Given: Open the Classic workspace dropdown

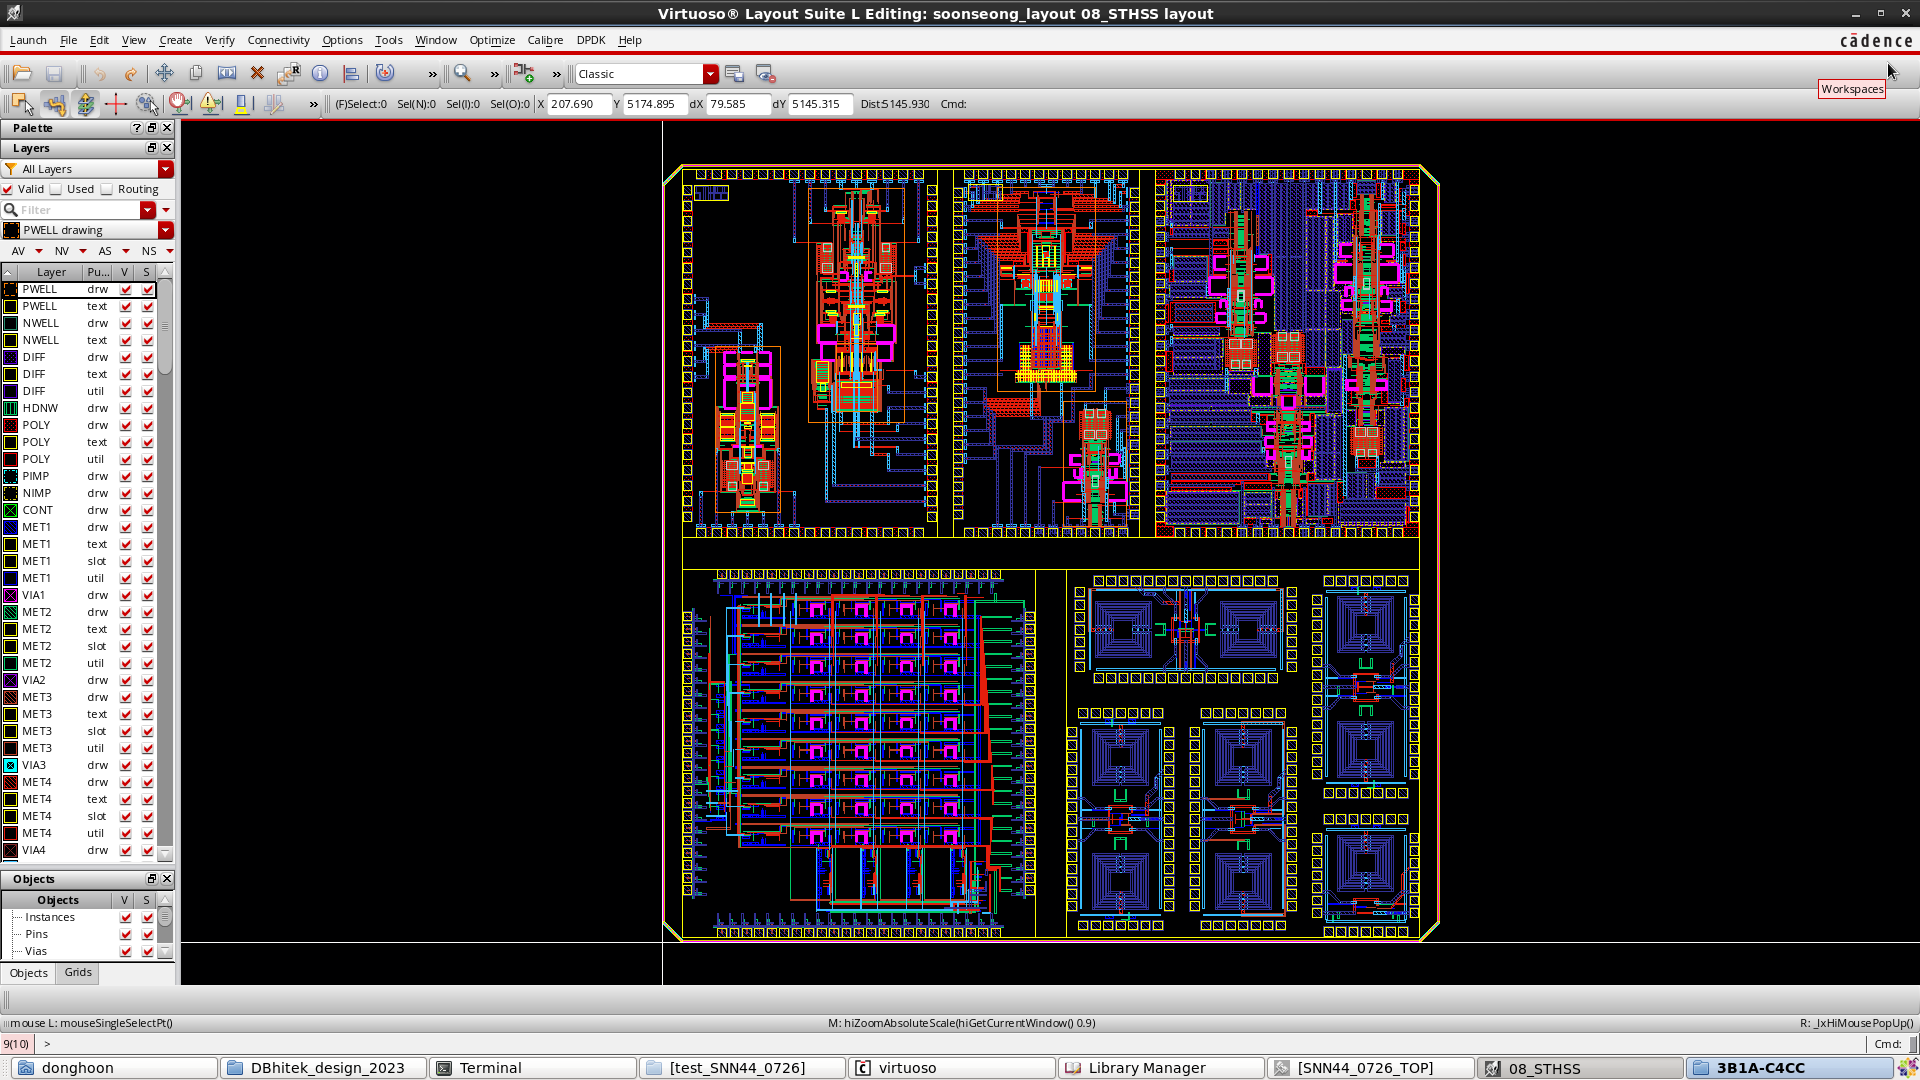Looking at the screenshot, I should pos(710,74).
